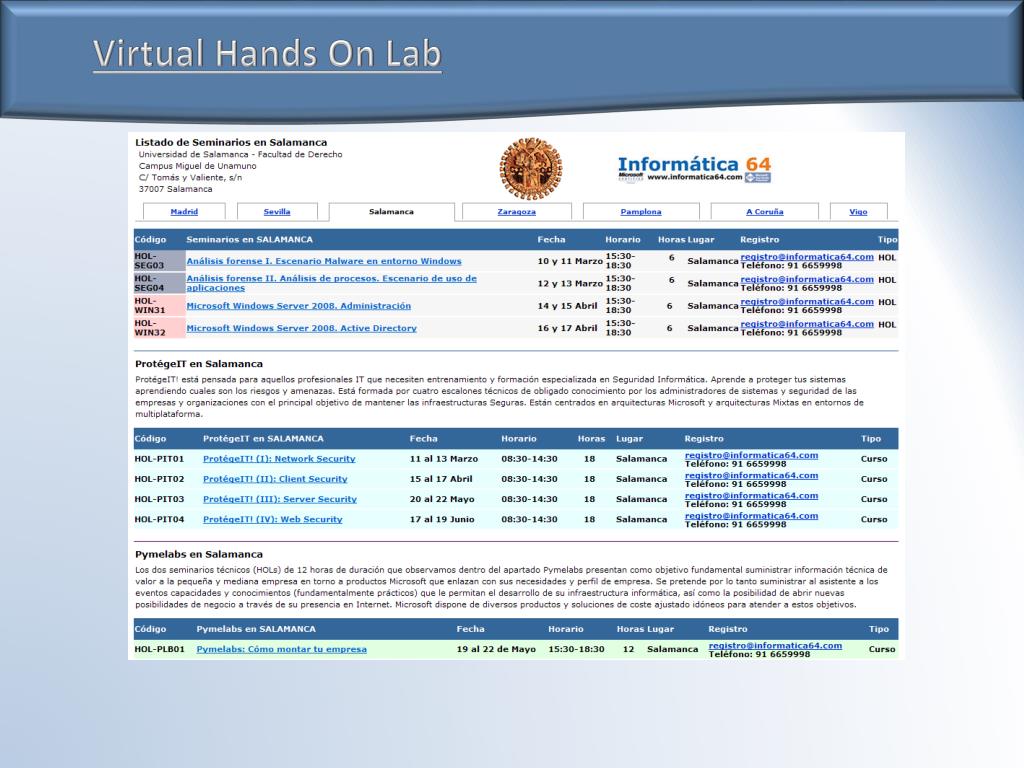Screen dimensions: 1024x768
Task: Click registro email in HOL-PIT03 row
Action: (751, 496)
